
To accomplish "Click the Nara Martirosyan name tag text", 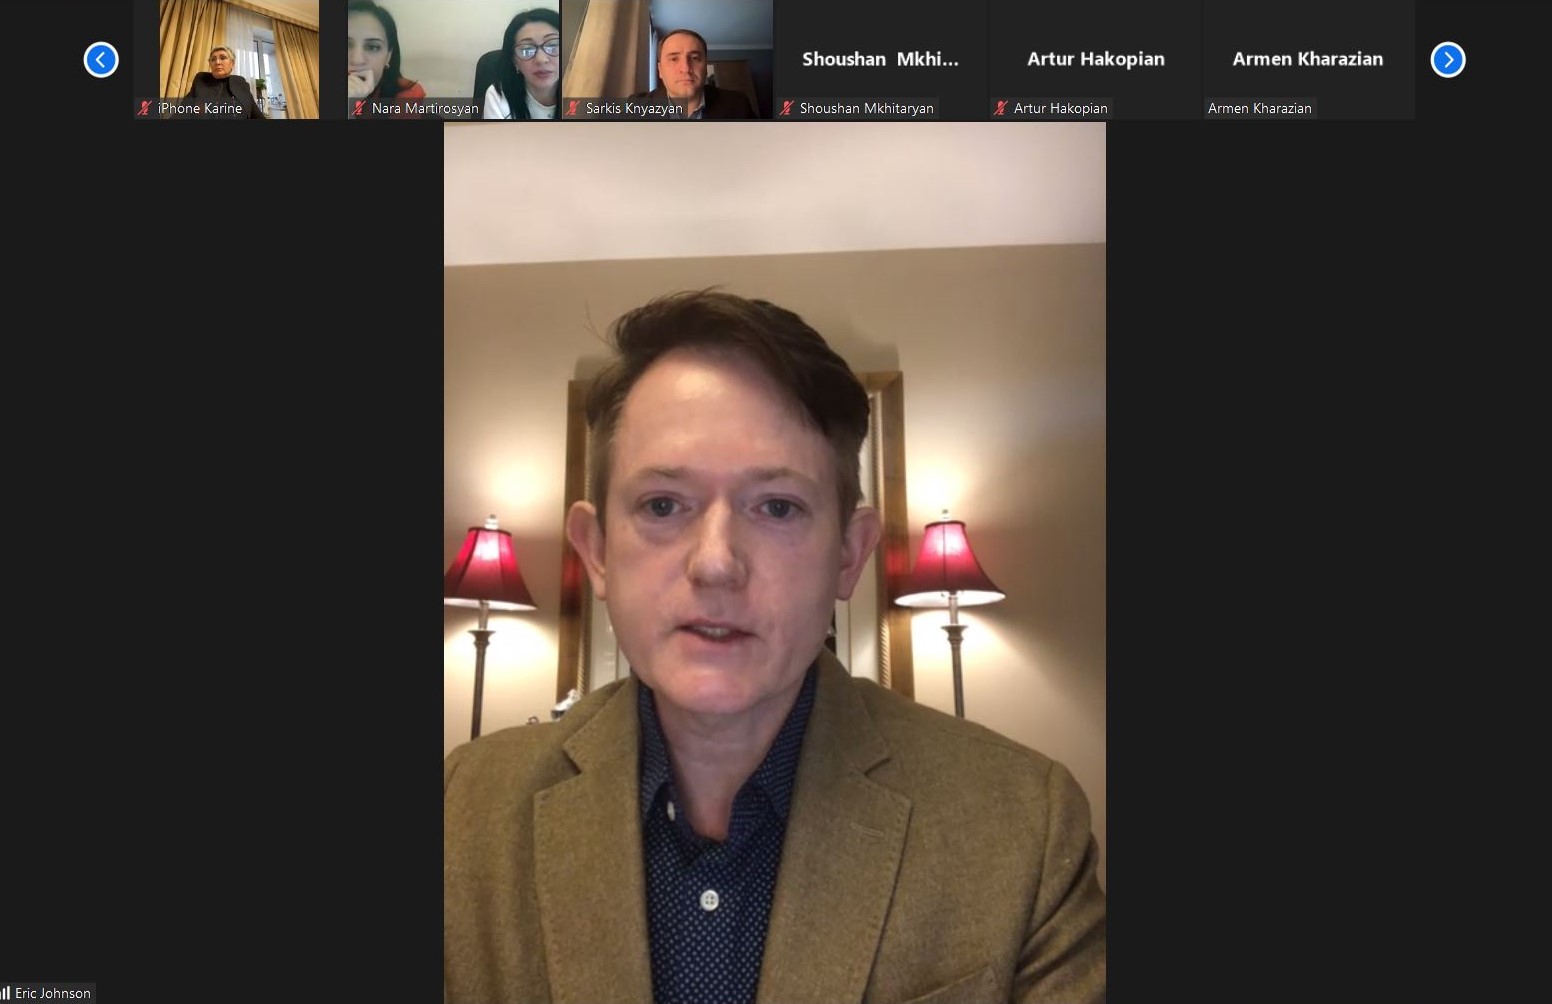I will coord(425,108).
